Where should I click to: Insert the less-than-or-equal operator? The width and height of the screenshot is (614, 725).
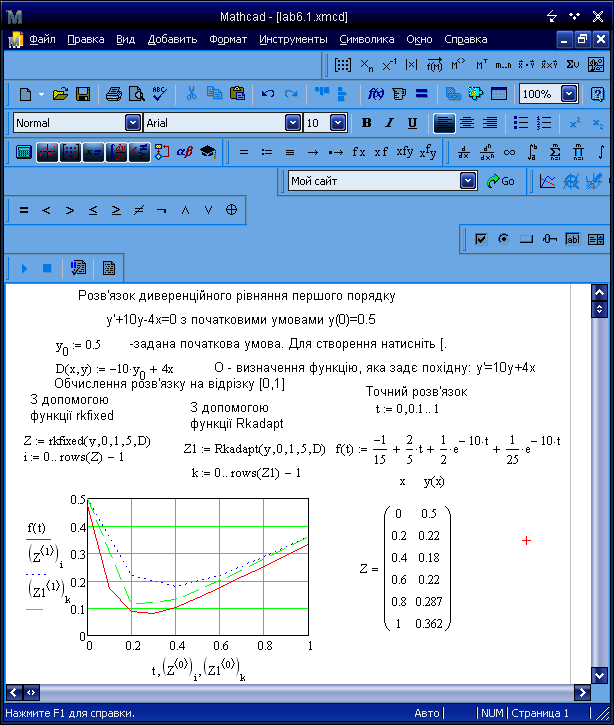tap(93, 210)
